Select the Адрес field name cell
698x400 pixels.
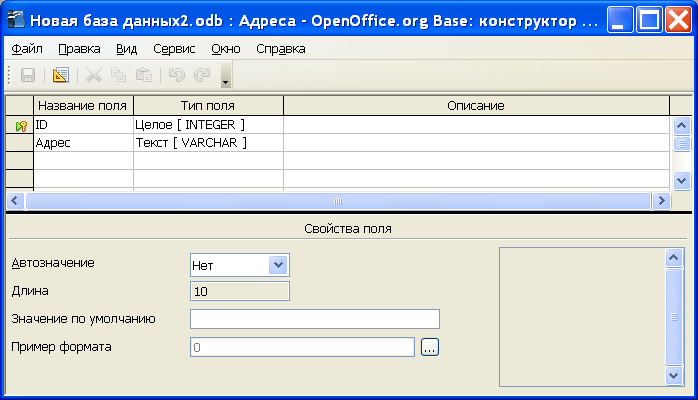pyautogui.click(x=84, y=143)
